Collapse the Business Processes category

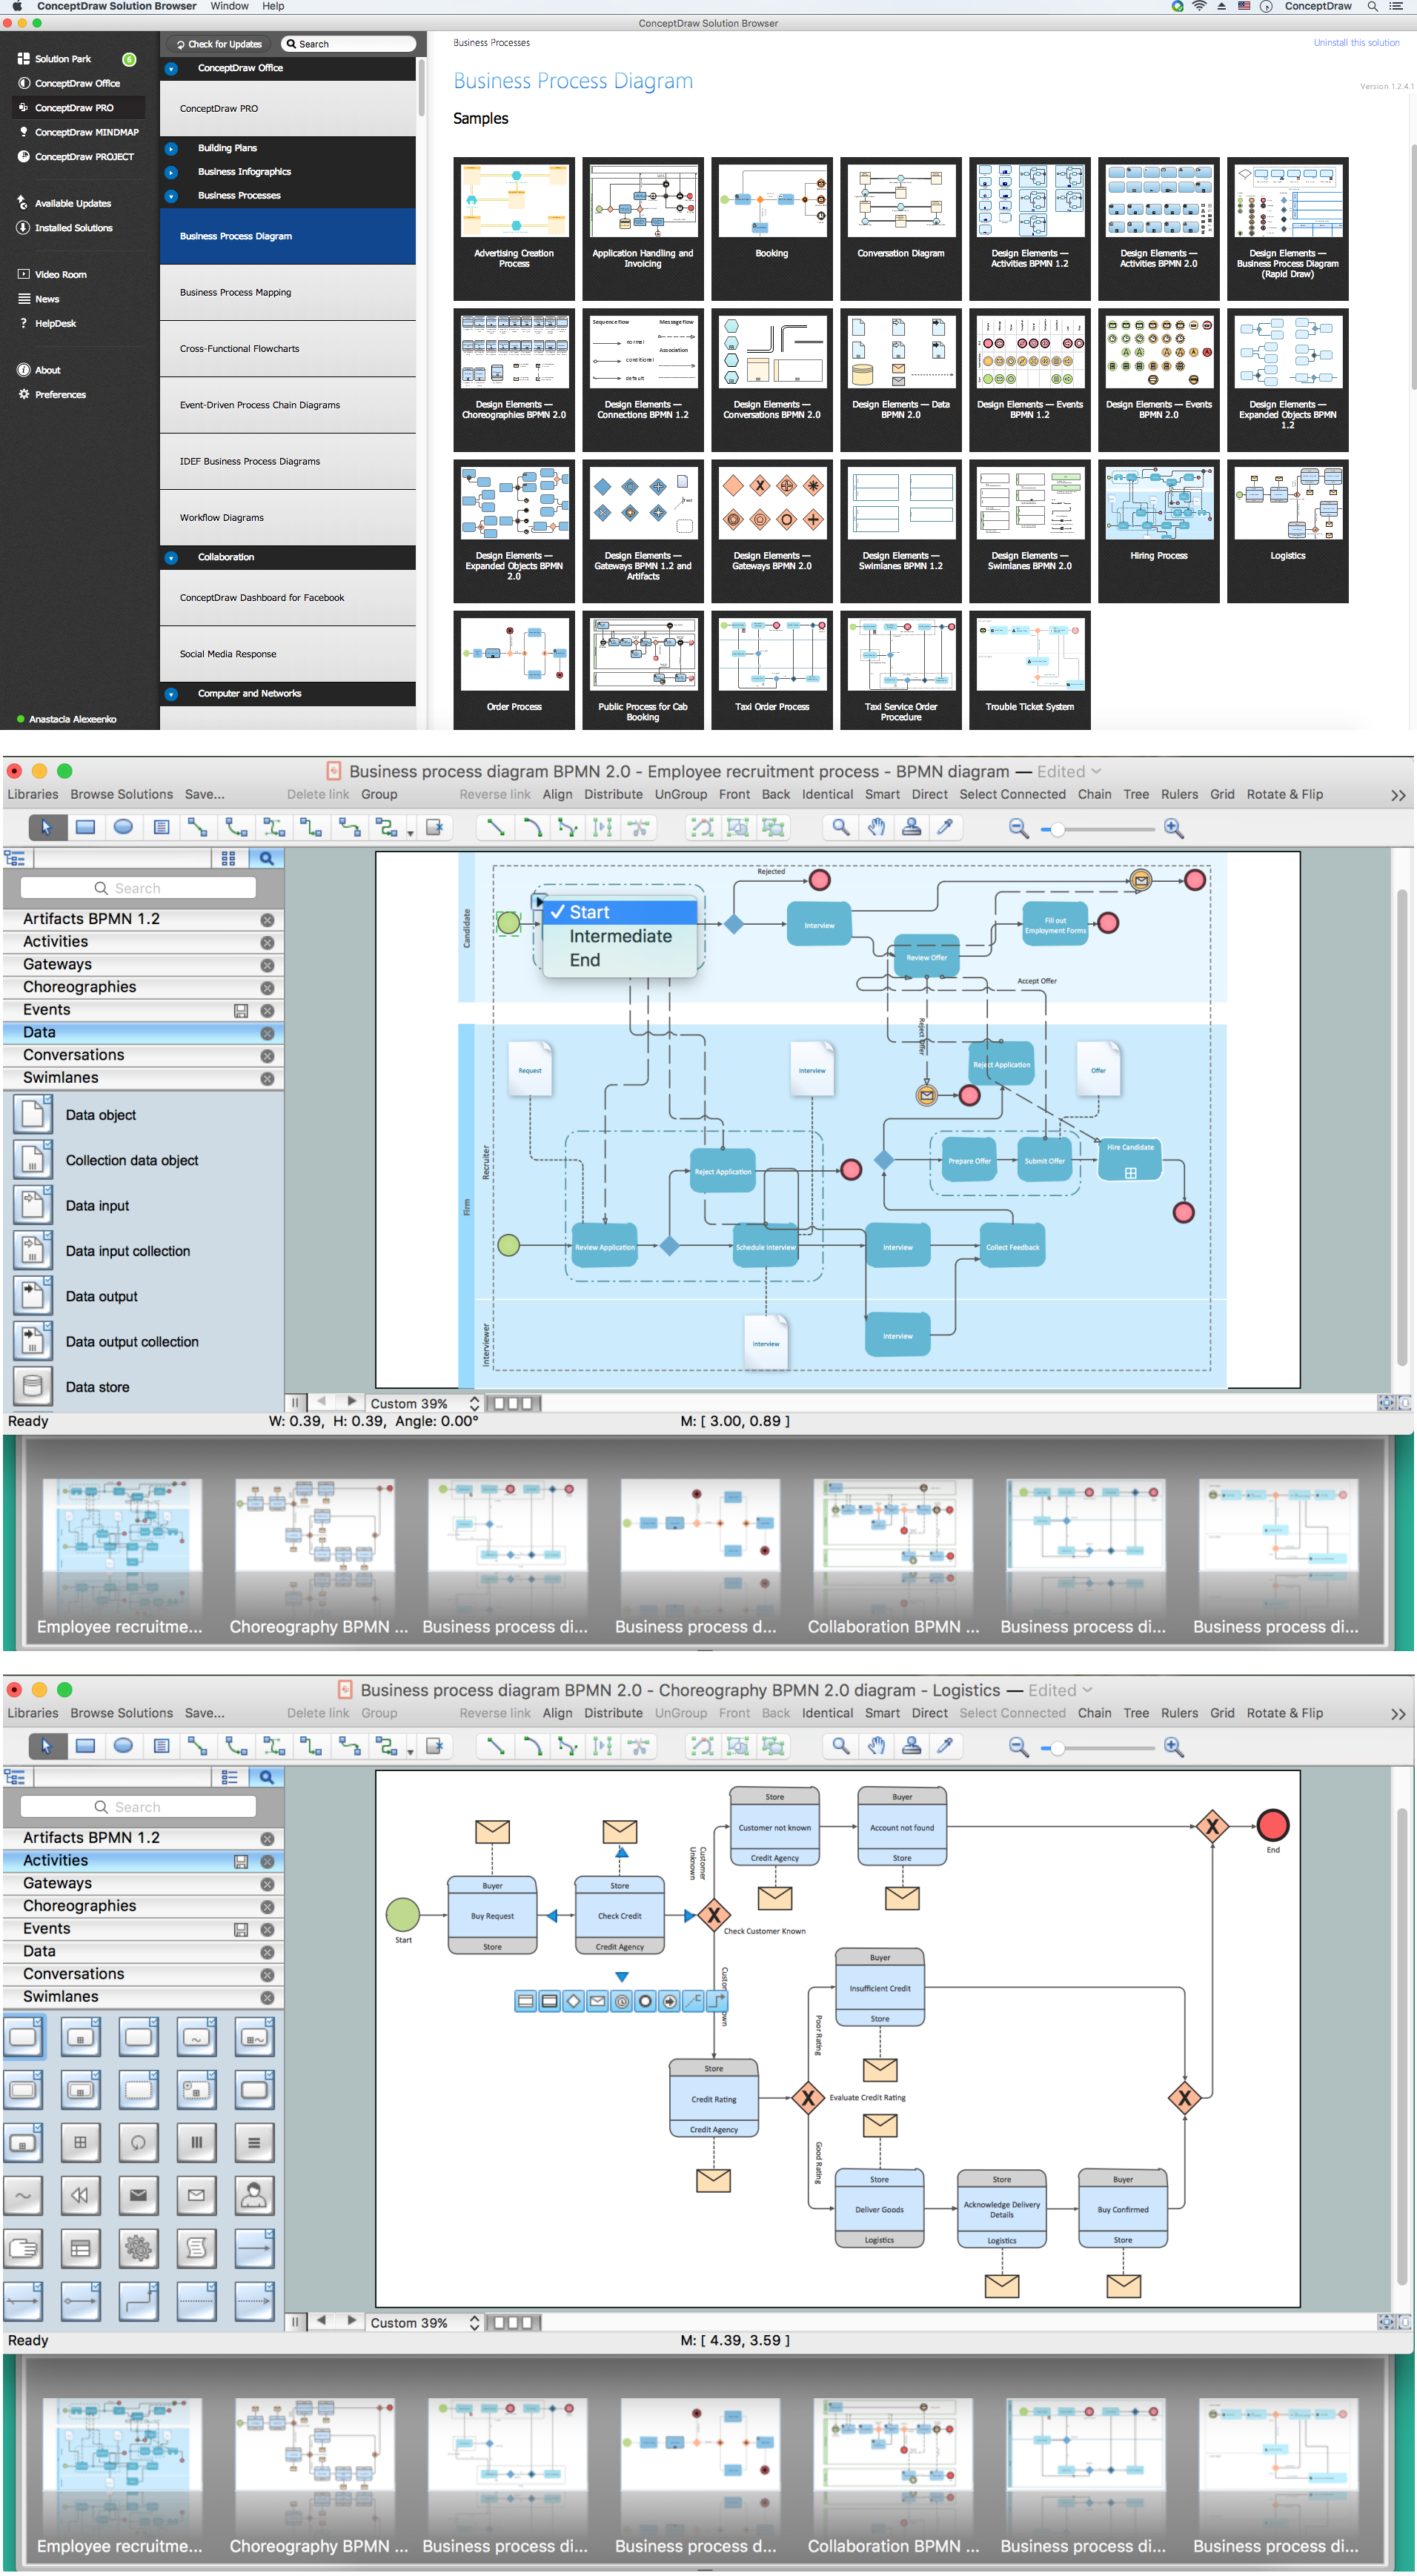(x=171, y=196)
